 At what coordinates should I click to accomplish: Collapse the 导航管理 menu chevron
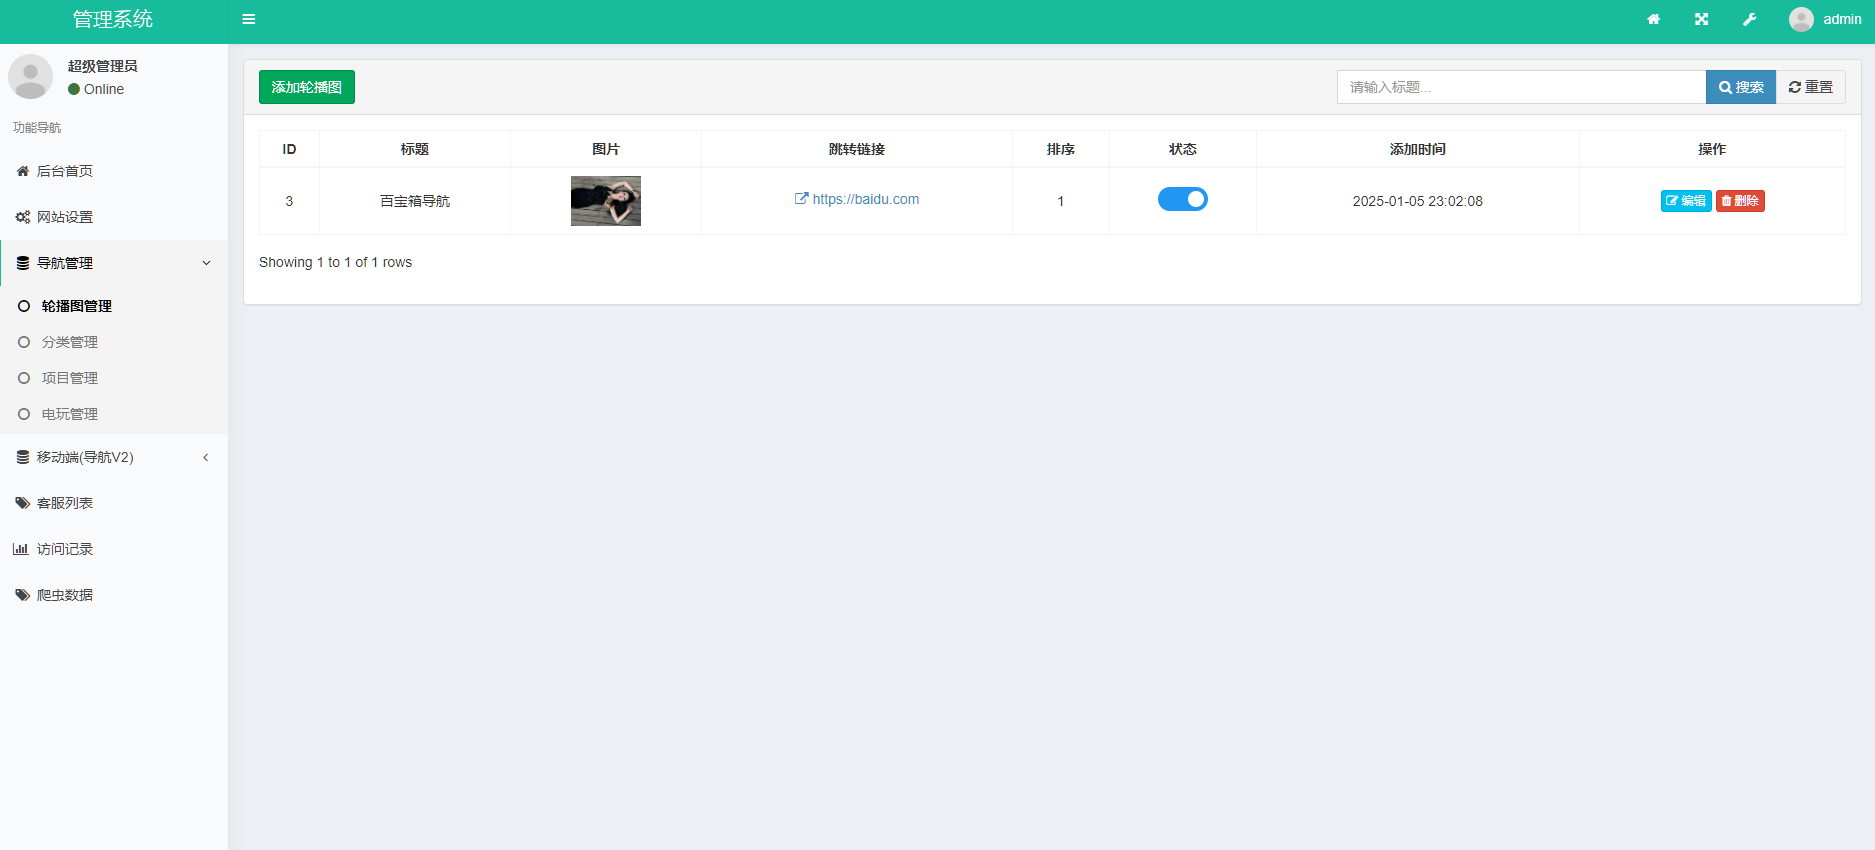tap(206, 263)
